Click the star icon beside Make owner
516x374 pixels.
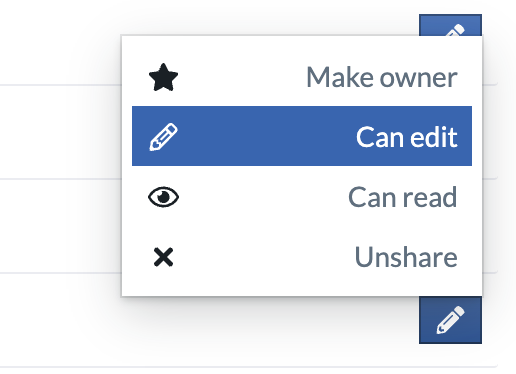point(163,77)
